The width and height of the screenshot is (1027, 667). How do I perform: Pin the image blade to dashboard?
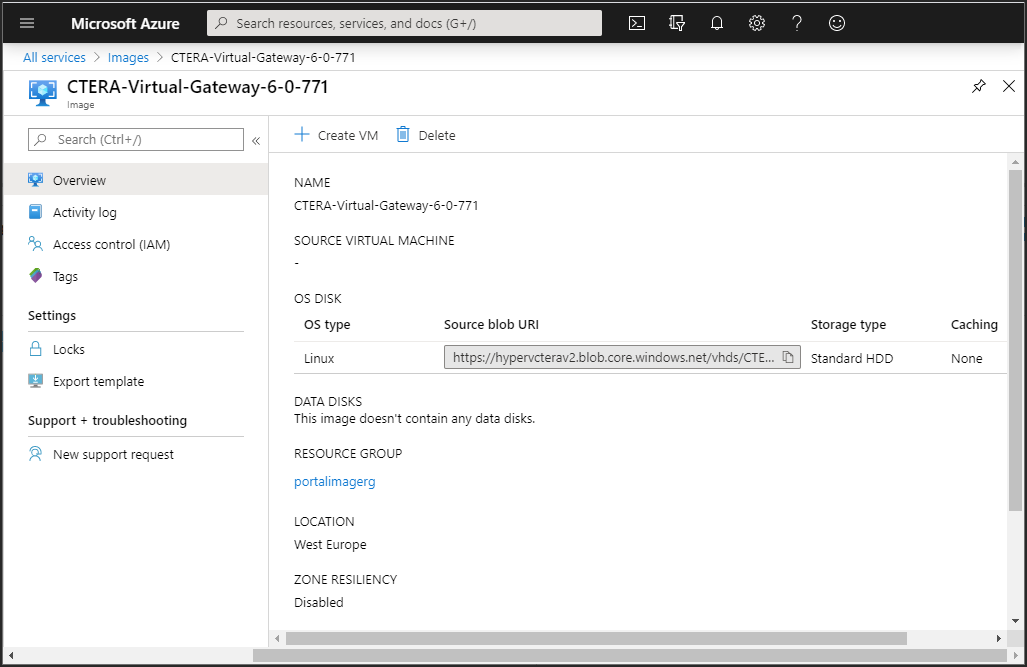click(x=979, y=86)
